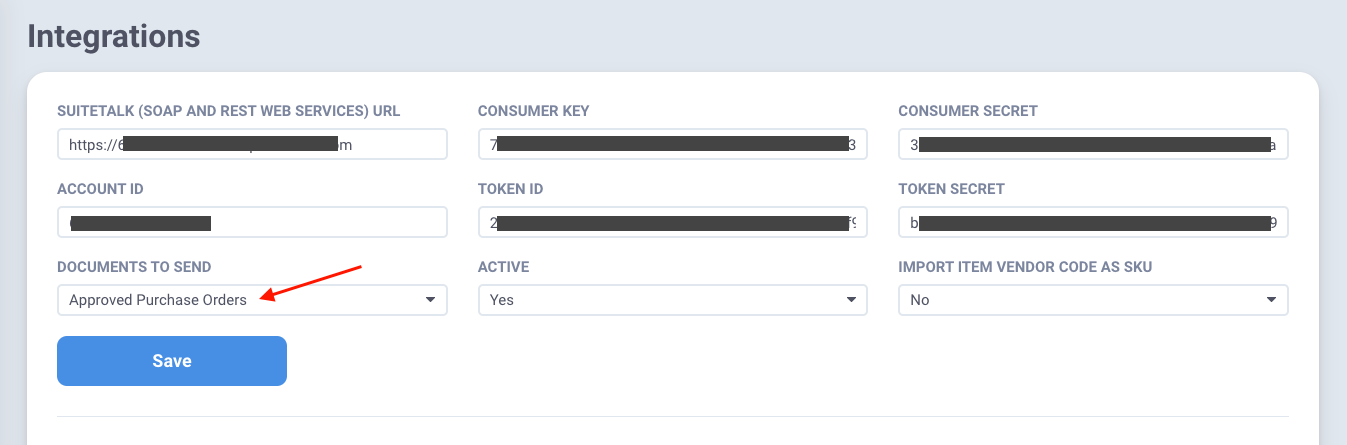Click the caret arrow in the Active select
The image size is (1347, 445).
(851, 300)
